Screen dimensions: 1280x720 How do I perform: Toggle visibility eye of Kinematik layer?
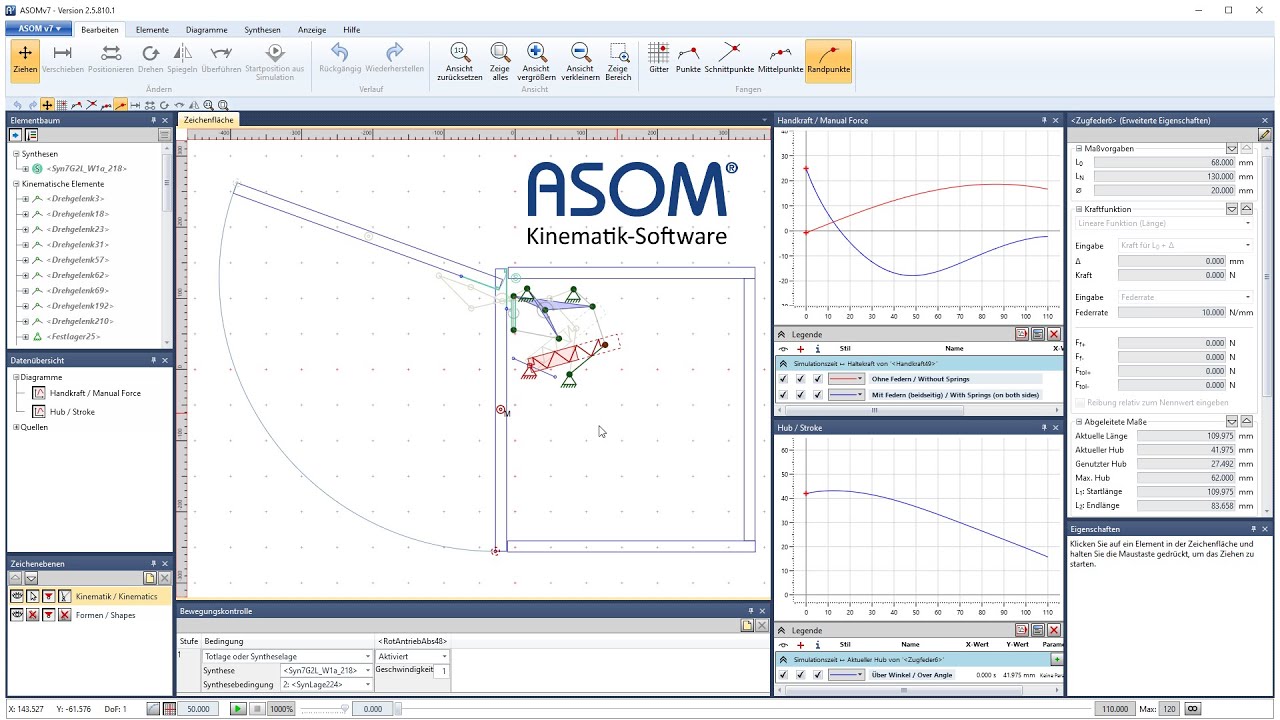pyautogui.click(x=16, y=596)
